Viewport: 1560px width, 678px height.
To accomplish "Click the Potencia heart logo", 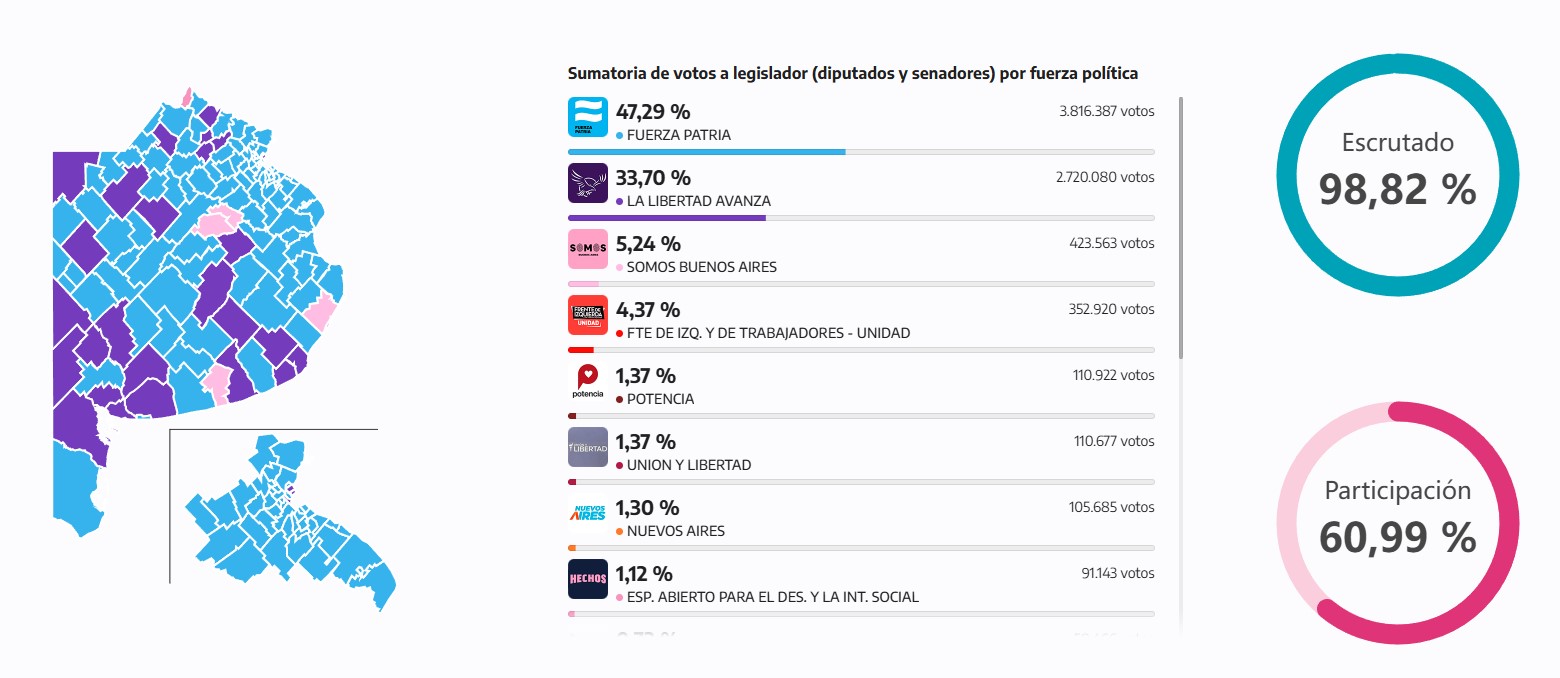I will 587,381.
